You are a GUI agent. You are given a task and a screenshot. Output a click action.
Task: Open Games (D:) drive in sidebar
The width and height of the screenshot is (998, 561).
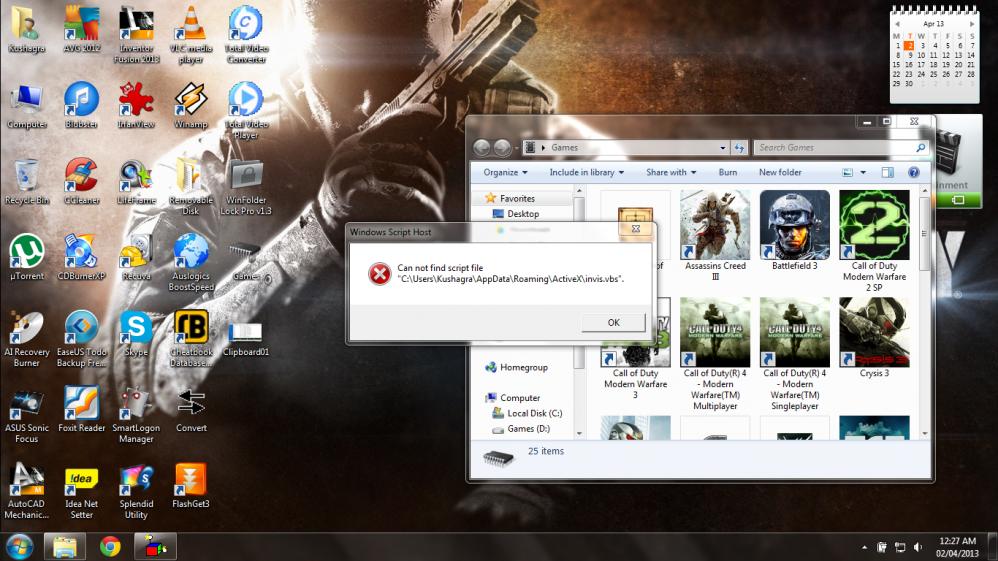coord(528,429)
